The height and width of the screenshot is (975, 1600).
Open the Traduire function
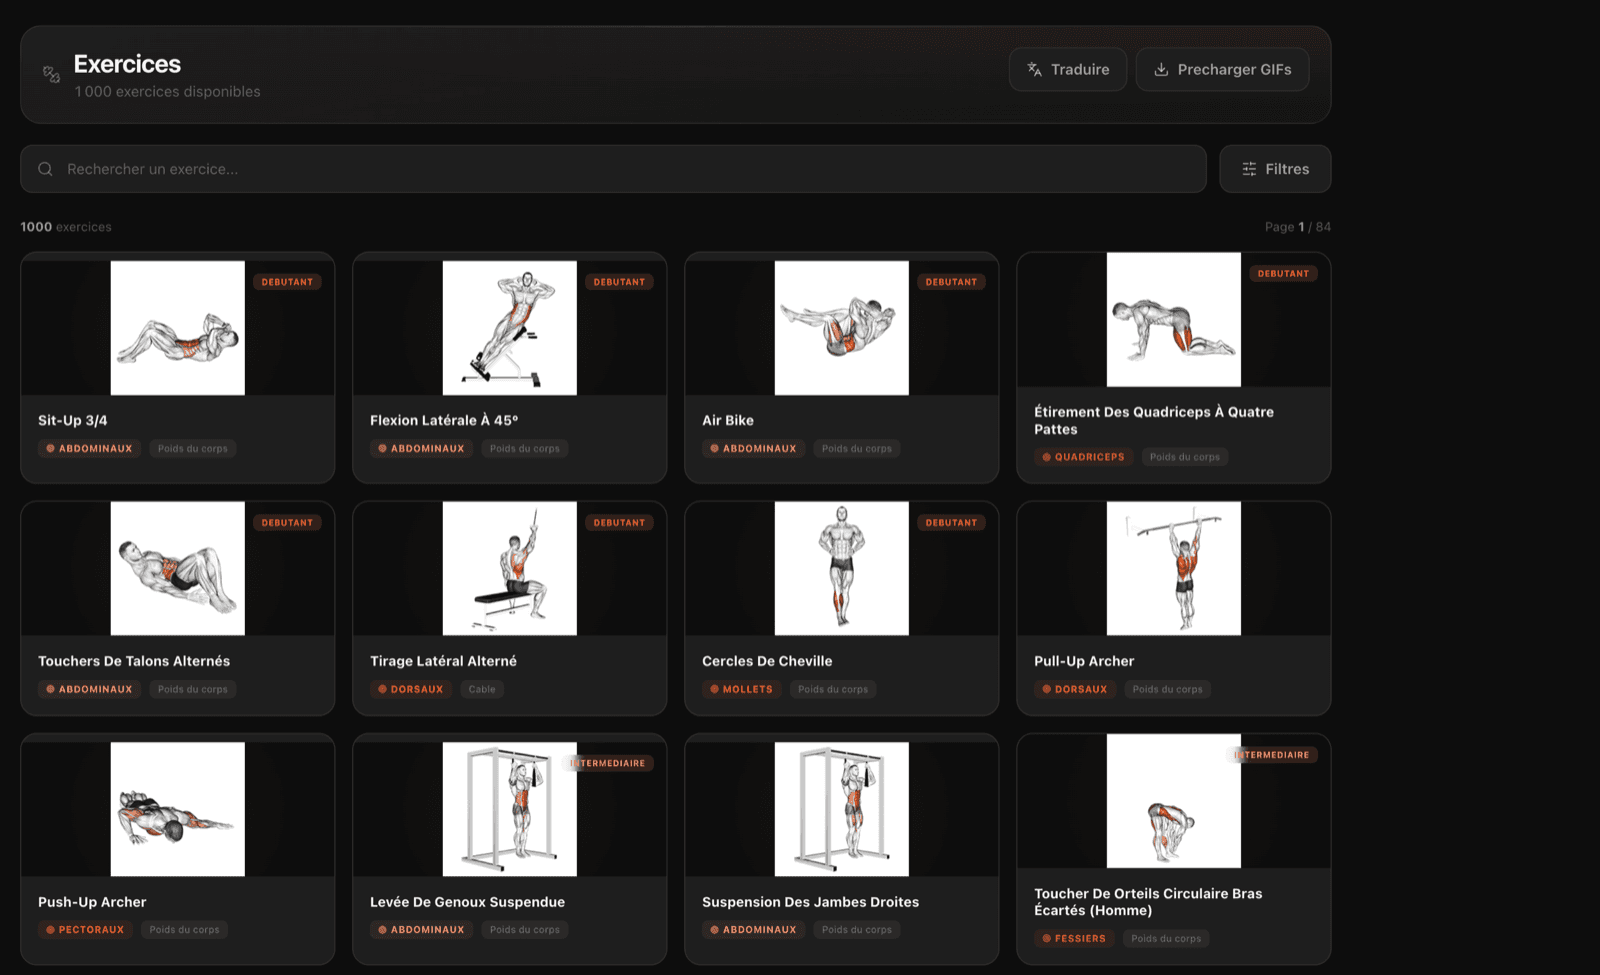click(1068, 69)
